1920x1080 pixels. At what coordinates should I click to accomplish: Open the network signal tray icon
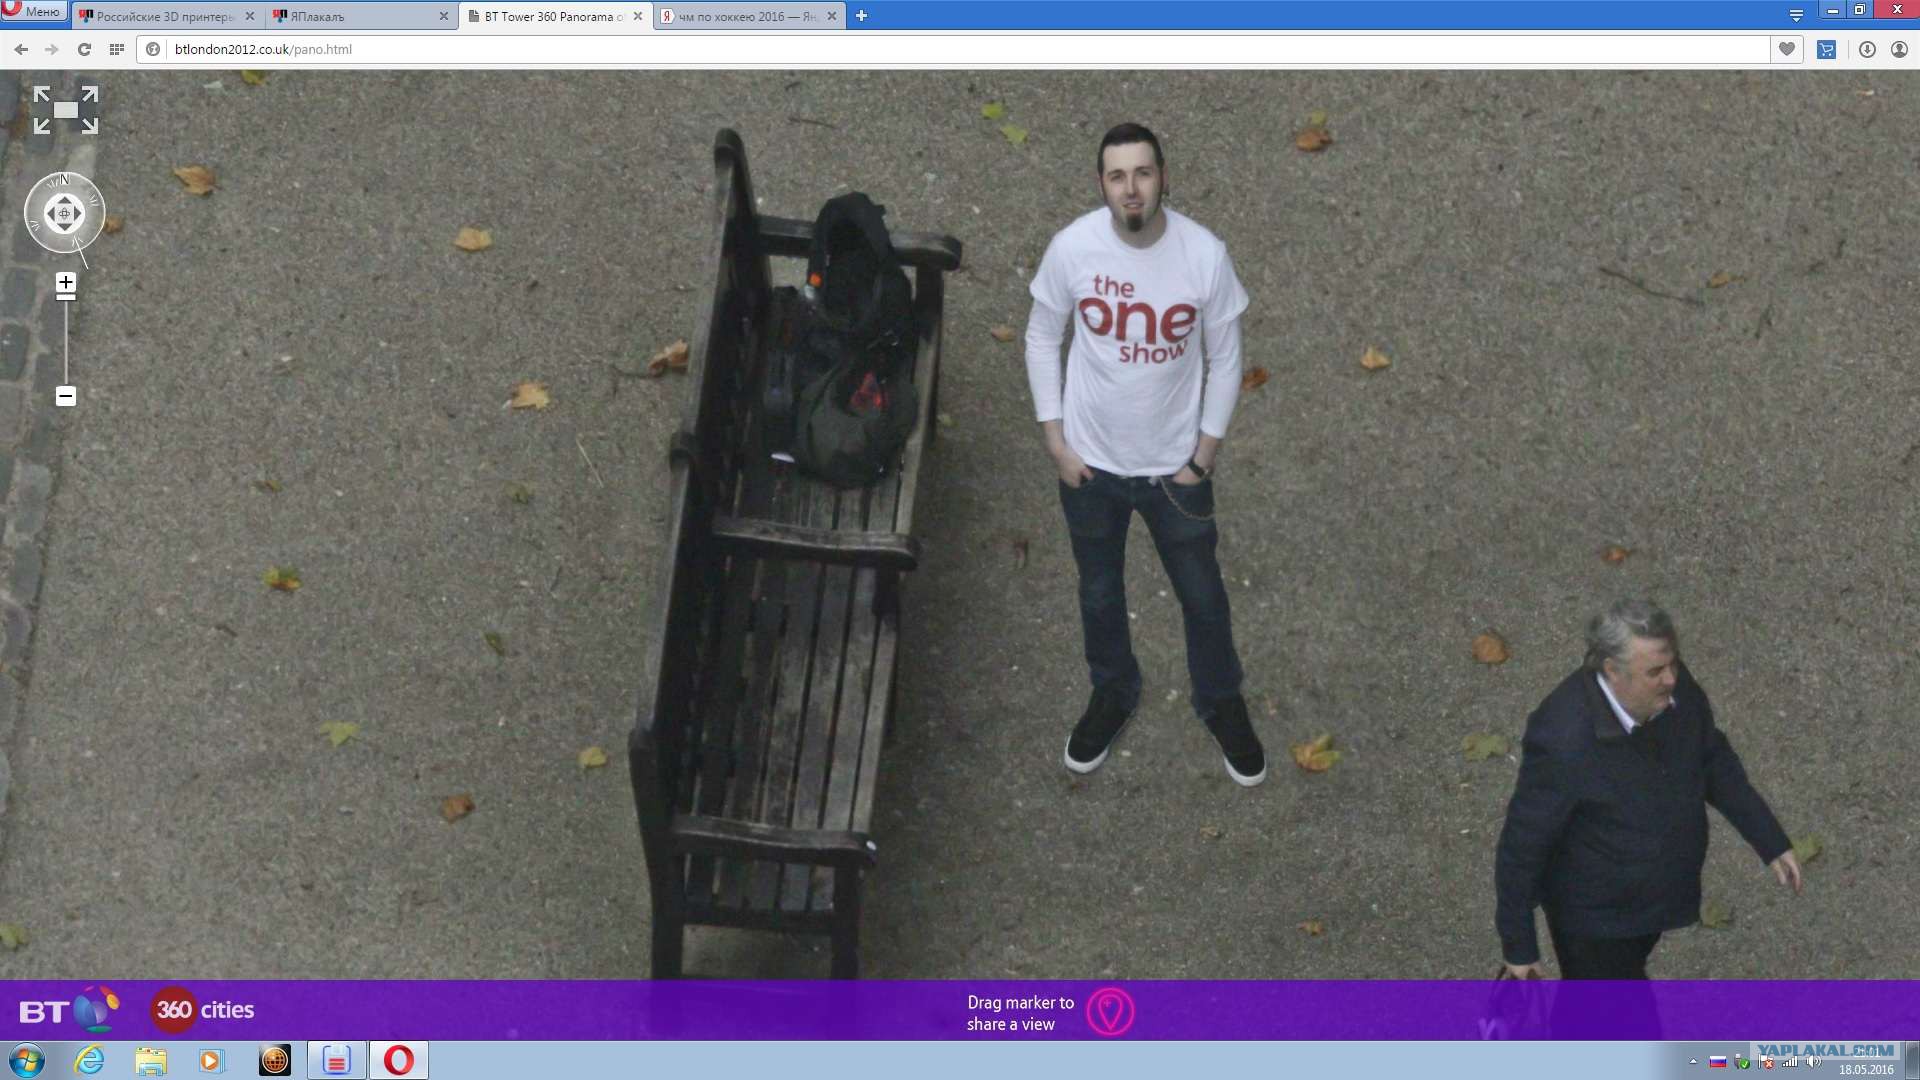(1790, 1061)
